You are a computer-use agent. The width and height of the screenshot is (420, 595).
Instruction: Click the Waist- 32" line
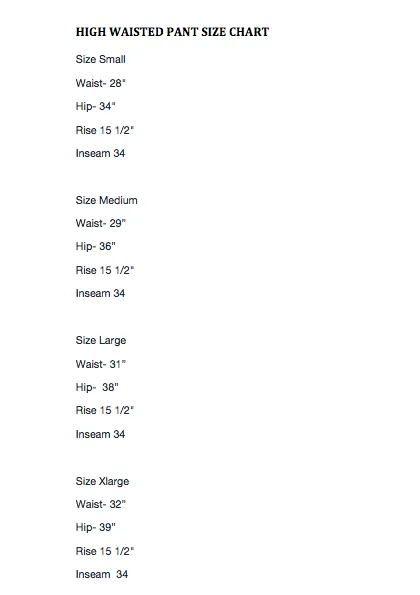tap(101, 504)
